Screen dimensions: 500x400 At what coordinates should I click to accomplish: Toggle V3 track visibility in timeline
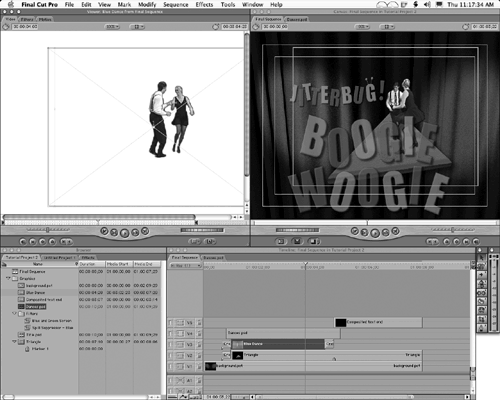[x=171, y=345]
